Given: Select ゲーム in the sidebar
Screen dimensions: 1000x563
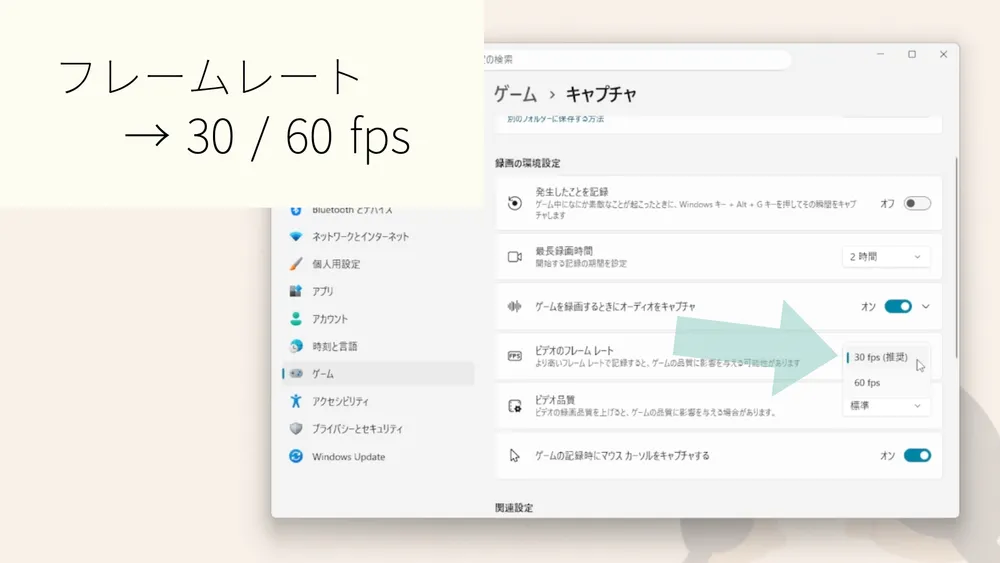Looking at the screenshot, I should coord(378,374).
